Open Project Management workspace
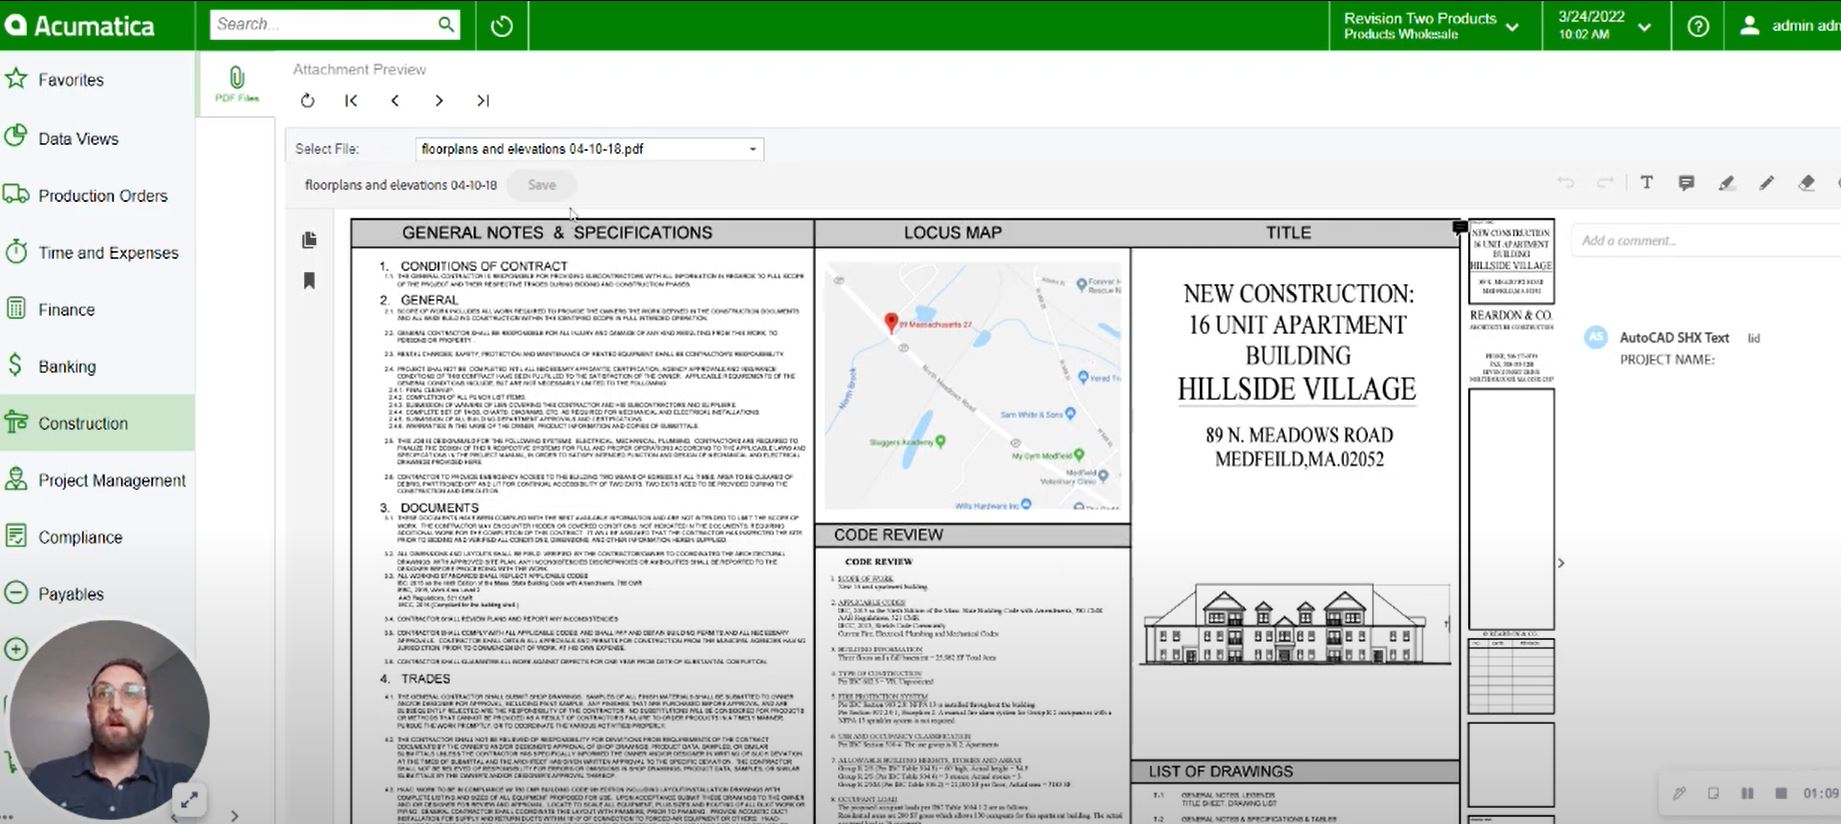1841x824 pixels. click(112, 481)
